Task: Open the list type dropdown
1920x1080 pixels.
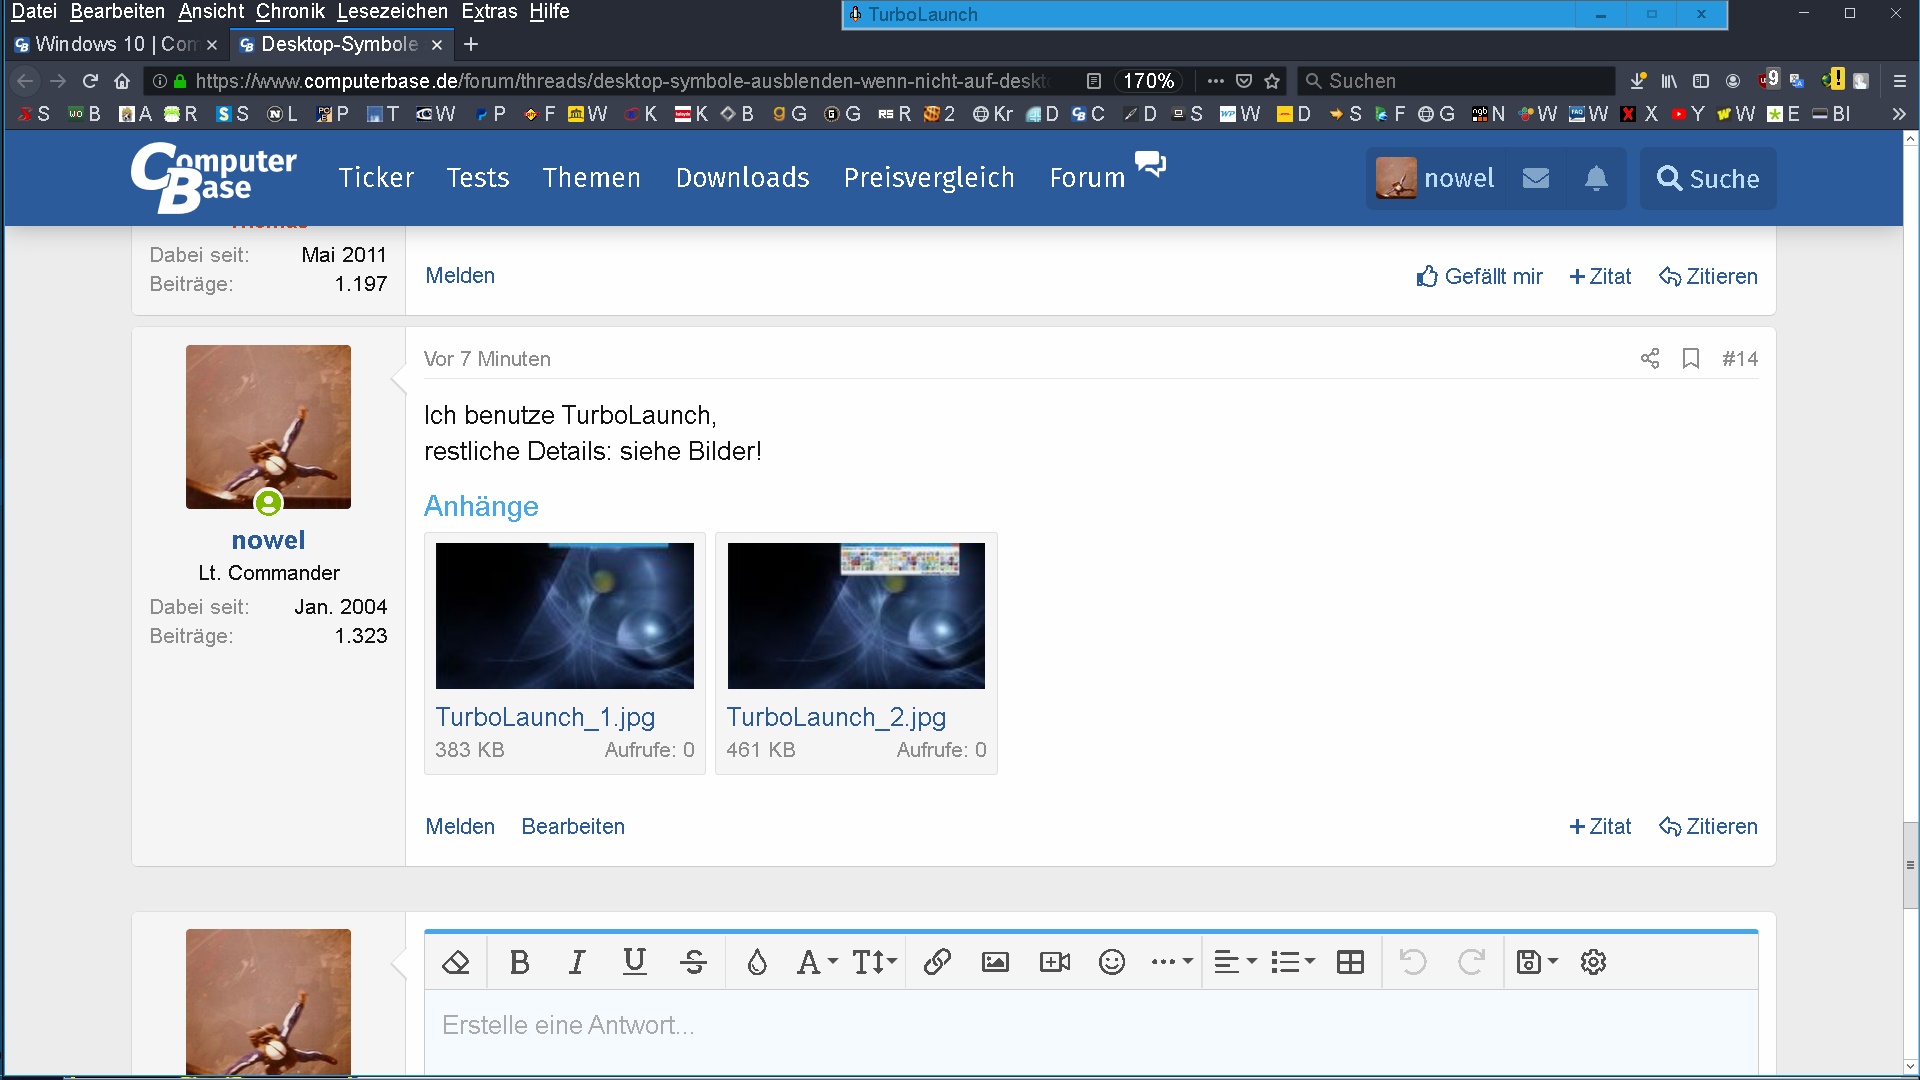Action: (x=1293, y=962)
